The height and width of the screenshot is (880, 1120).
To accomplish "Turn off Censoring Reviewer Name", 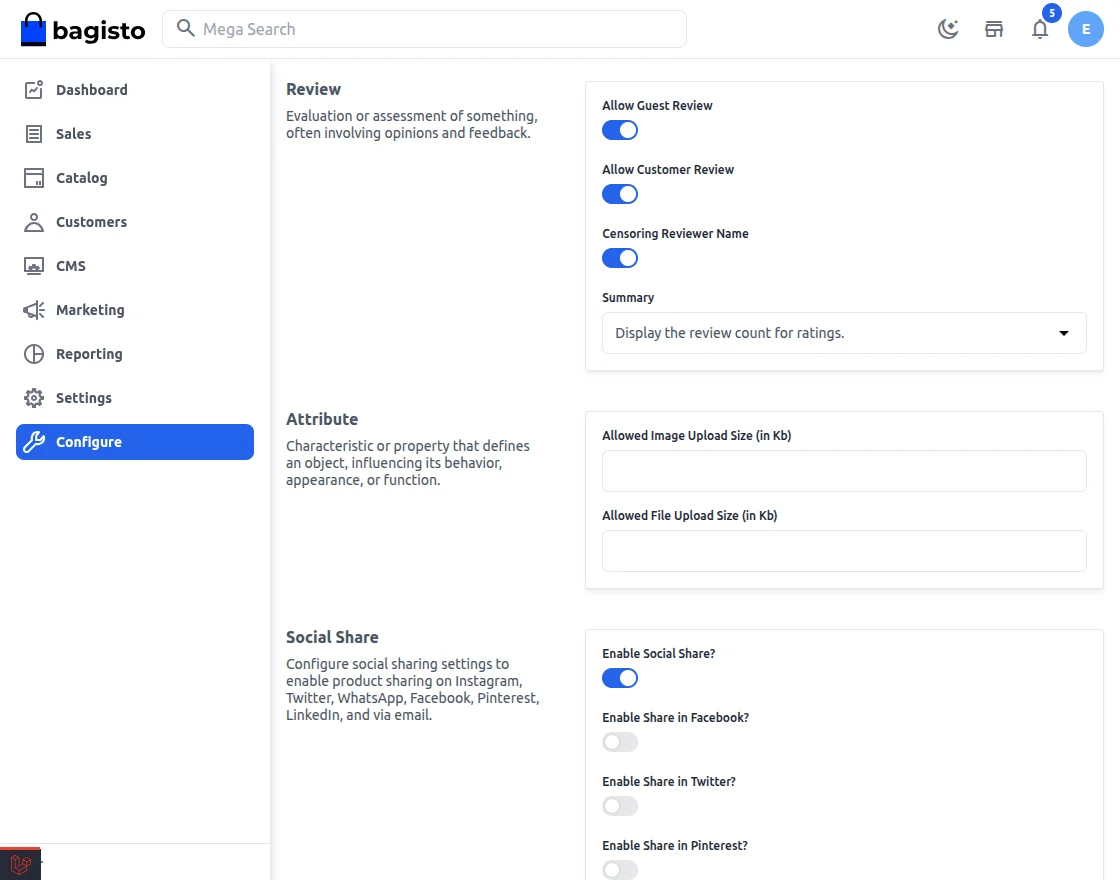I will (x=620, y=258).
